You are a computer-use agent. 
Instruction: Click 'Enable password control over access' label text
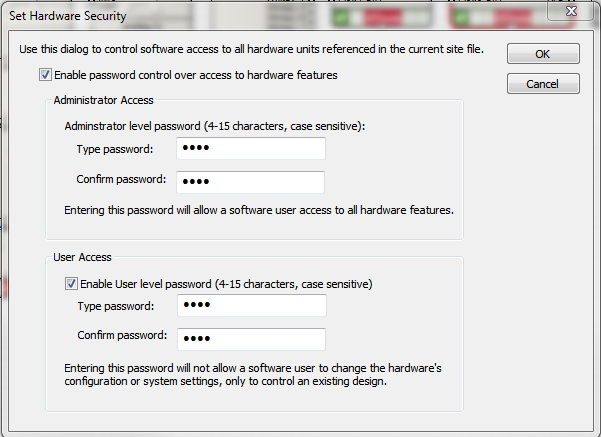196,75
